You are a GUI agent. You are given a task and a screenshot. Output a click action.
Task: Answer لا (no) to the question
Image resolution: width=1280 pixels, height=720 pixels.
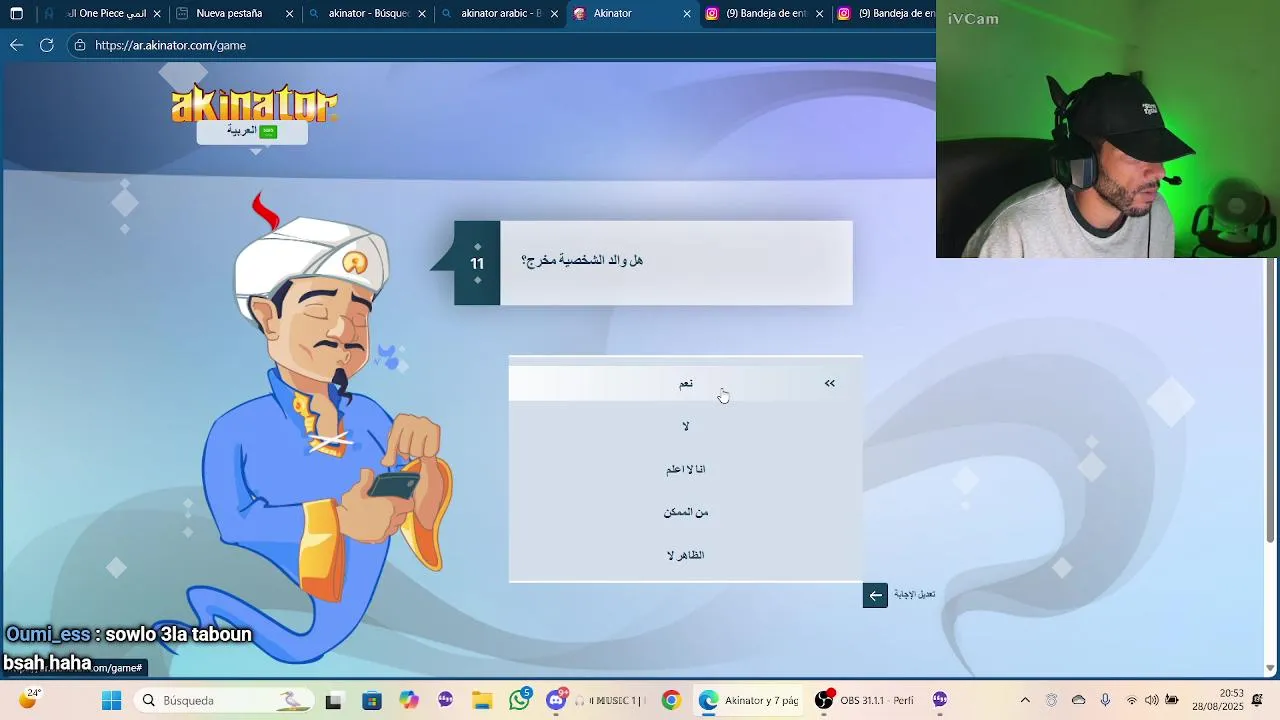685,426
